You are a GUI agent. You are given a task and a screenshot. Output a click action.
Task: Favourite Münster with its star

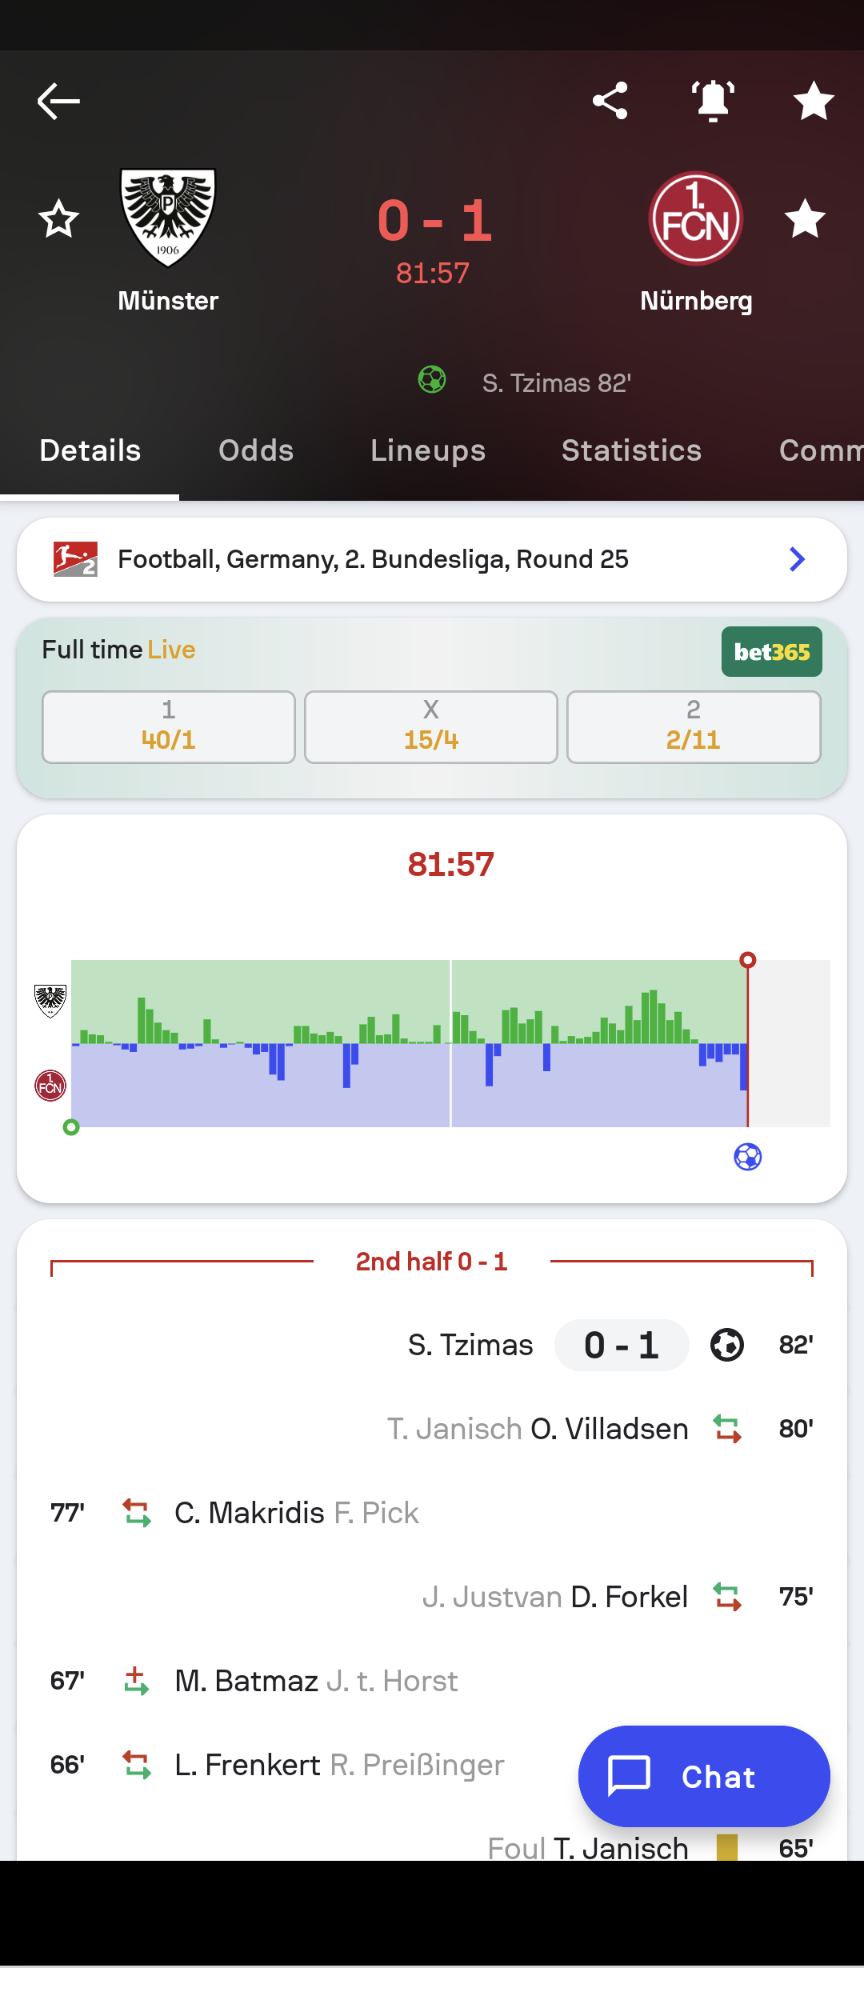(x=59, y=219)
